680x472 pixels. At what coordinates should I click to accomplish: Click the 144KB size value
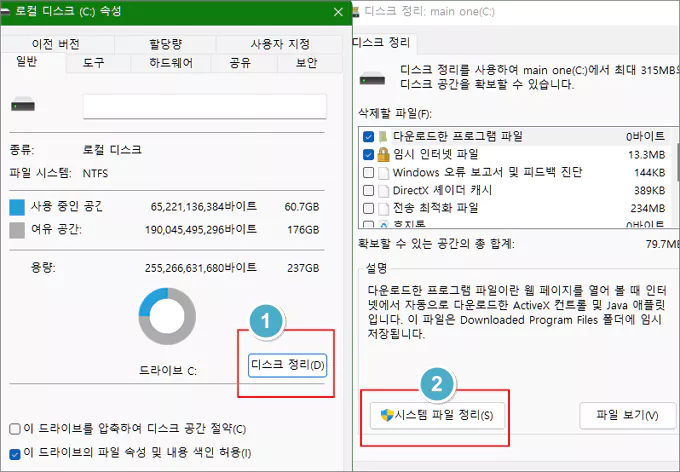click(x=649, y=173)
